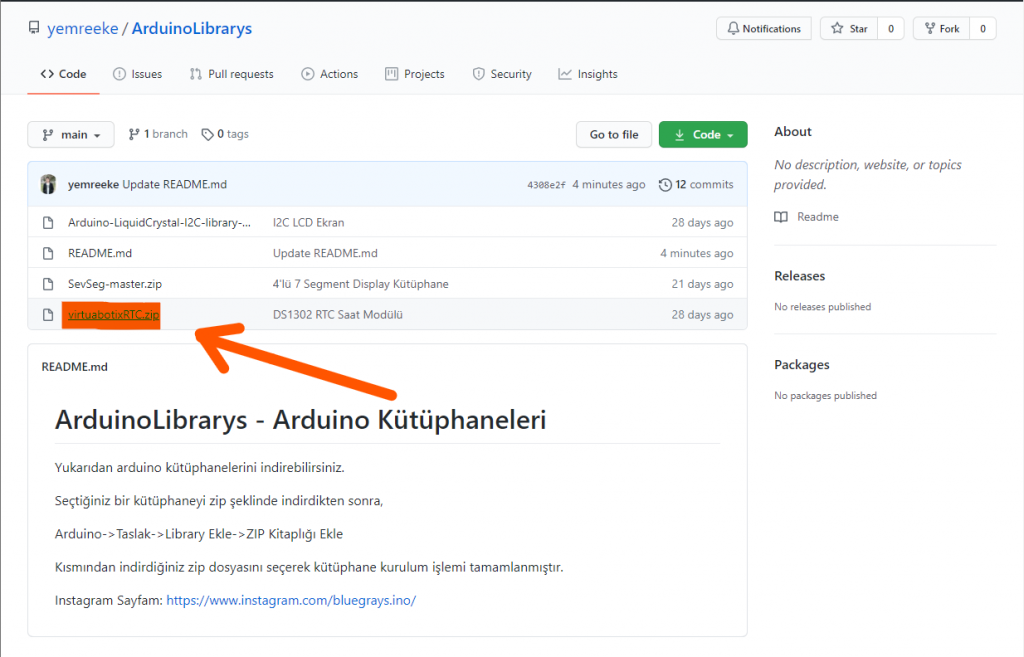Click the Actions tab play icon
The width and height of the screenshot is (1024, 657).
(x=308, y=74)
